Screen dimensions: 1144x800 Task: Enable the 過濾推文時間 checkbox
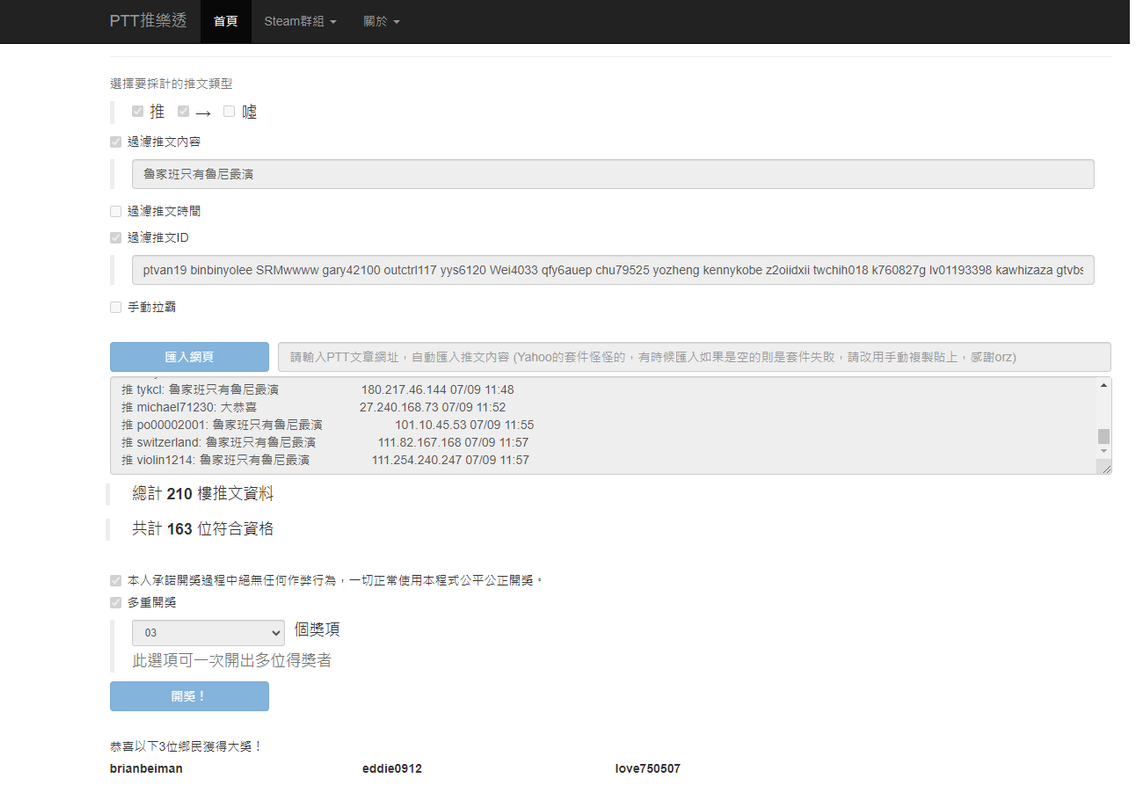tap(115, 211)
